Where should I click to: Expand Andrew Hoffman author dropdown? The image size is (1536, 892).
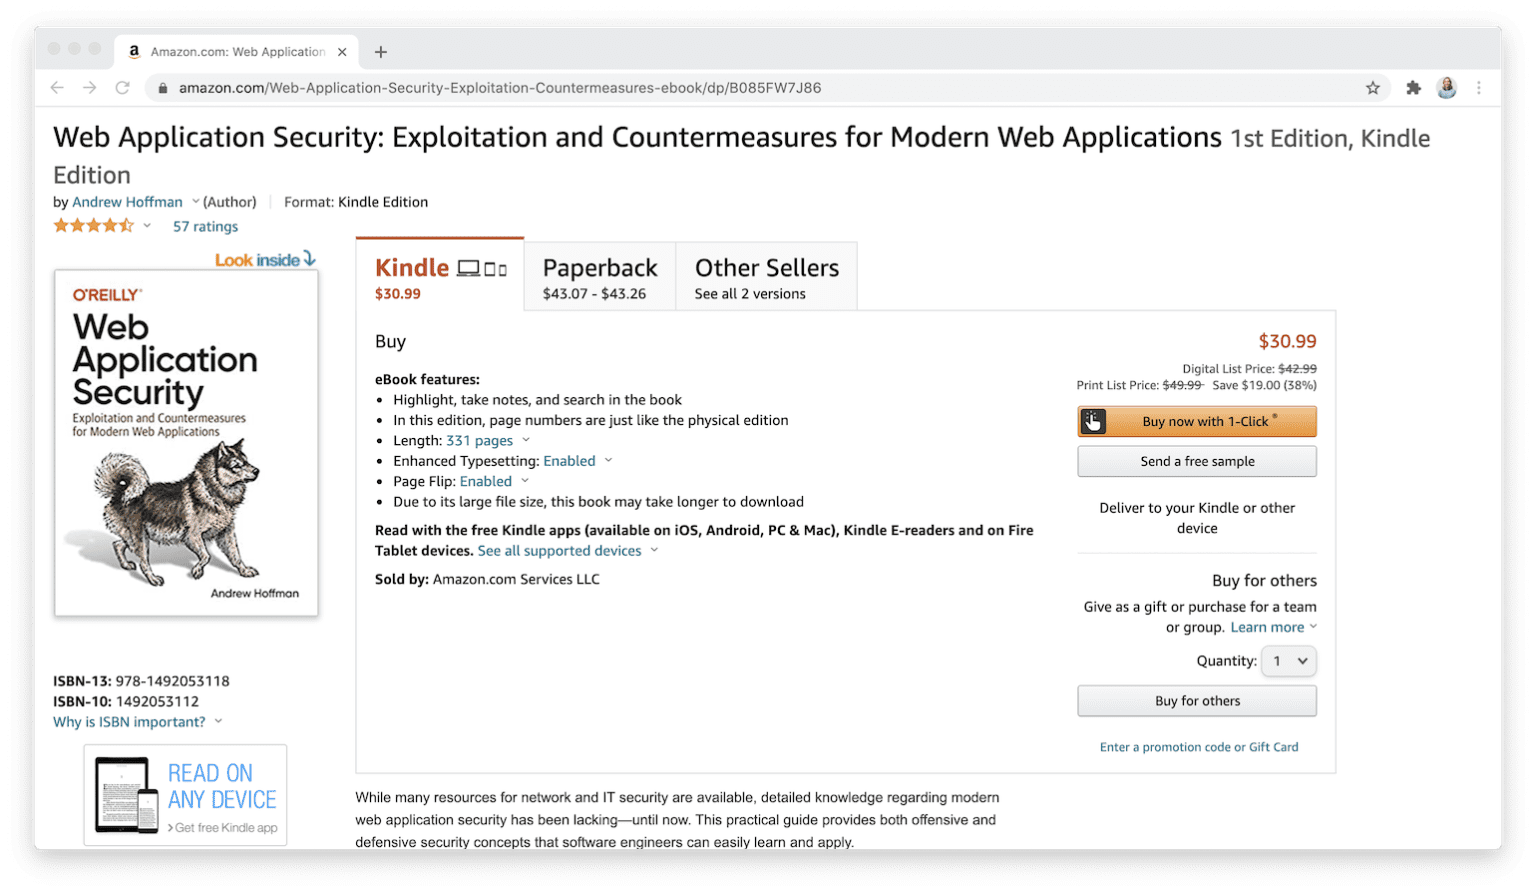tap(195, 202)
